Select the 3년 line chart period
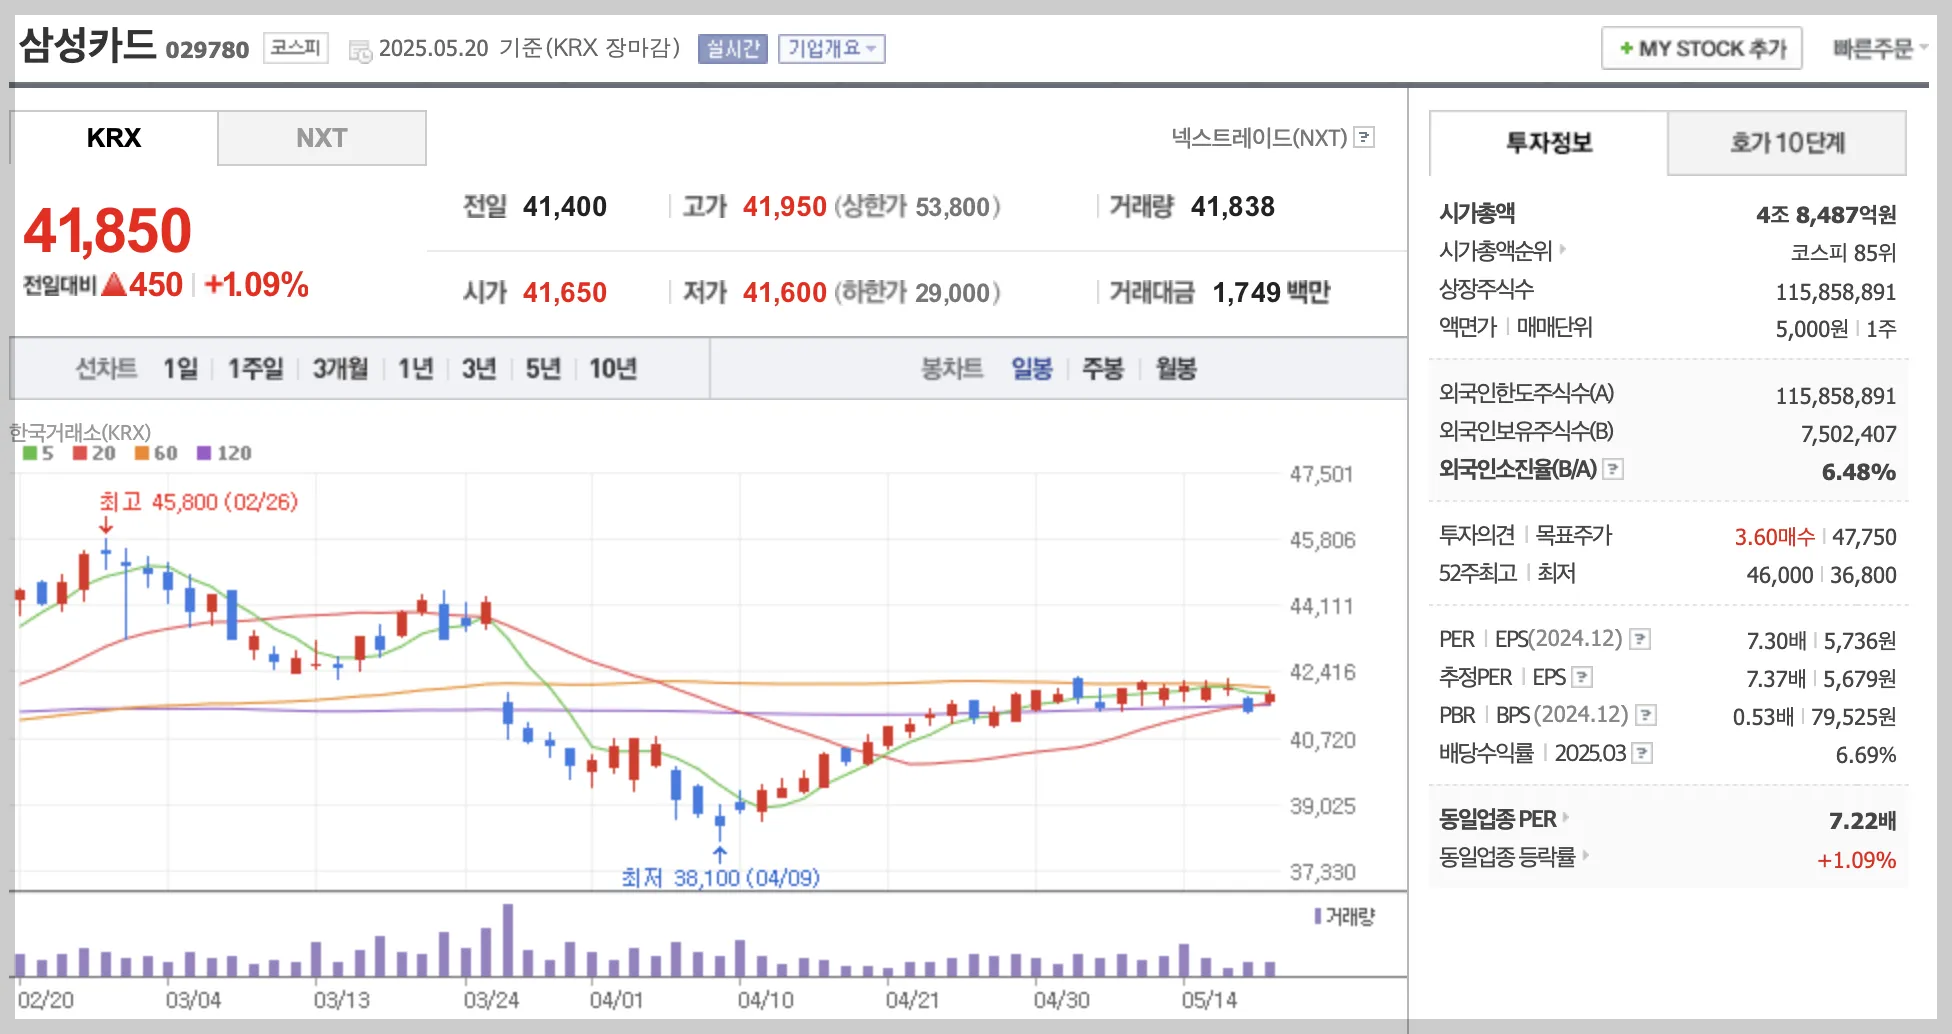 tap(479, 369)
